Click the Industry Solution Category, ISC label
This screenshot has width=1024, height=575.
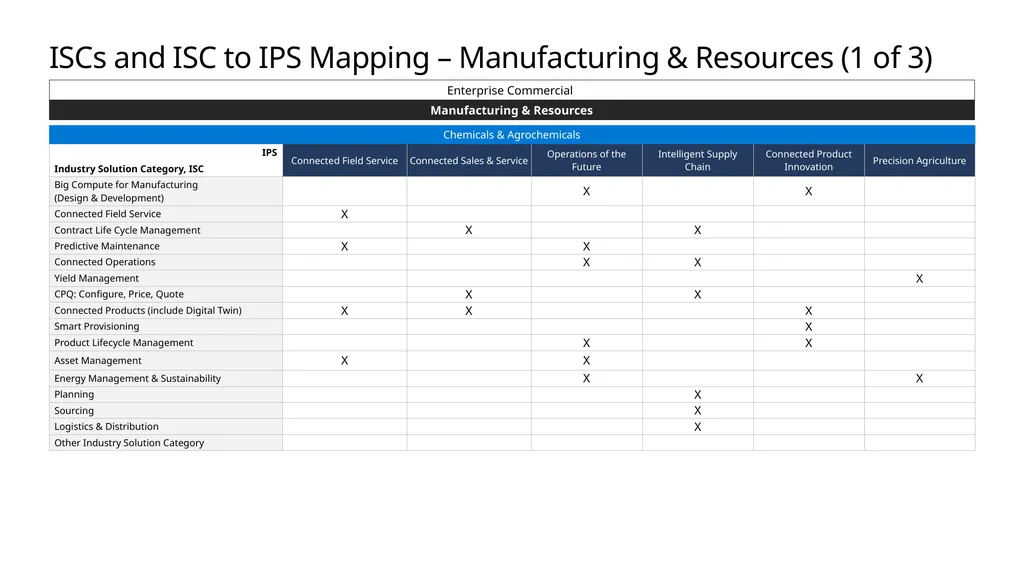coord(129,169)
